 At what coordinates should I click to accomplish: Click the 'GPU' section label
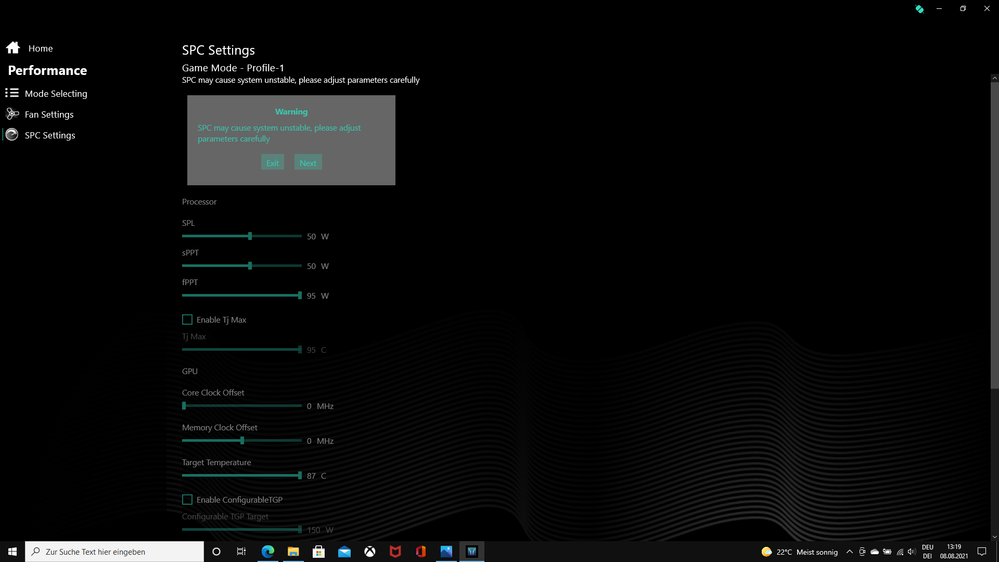[190, 371]
